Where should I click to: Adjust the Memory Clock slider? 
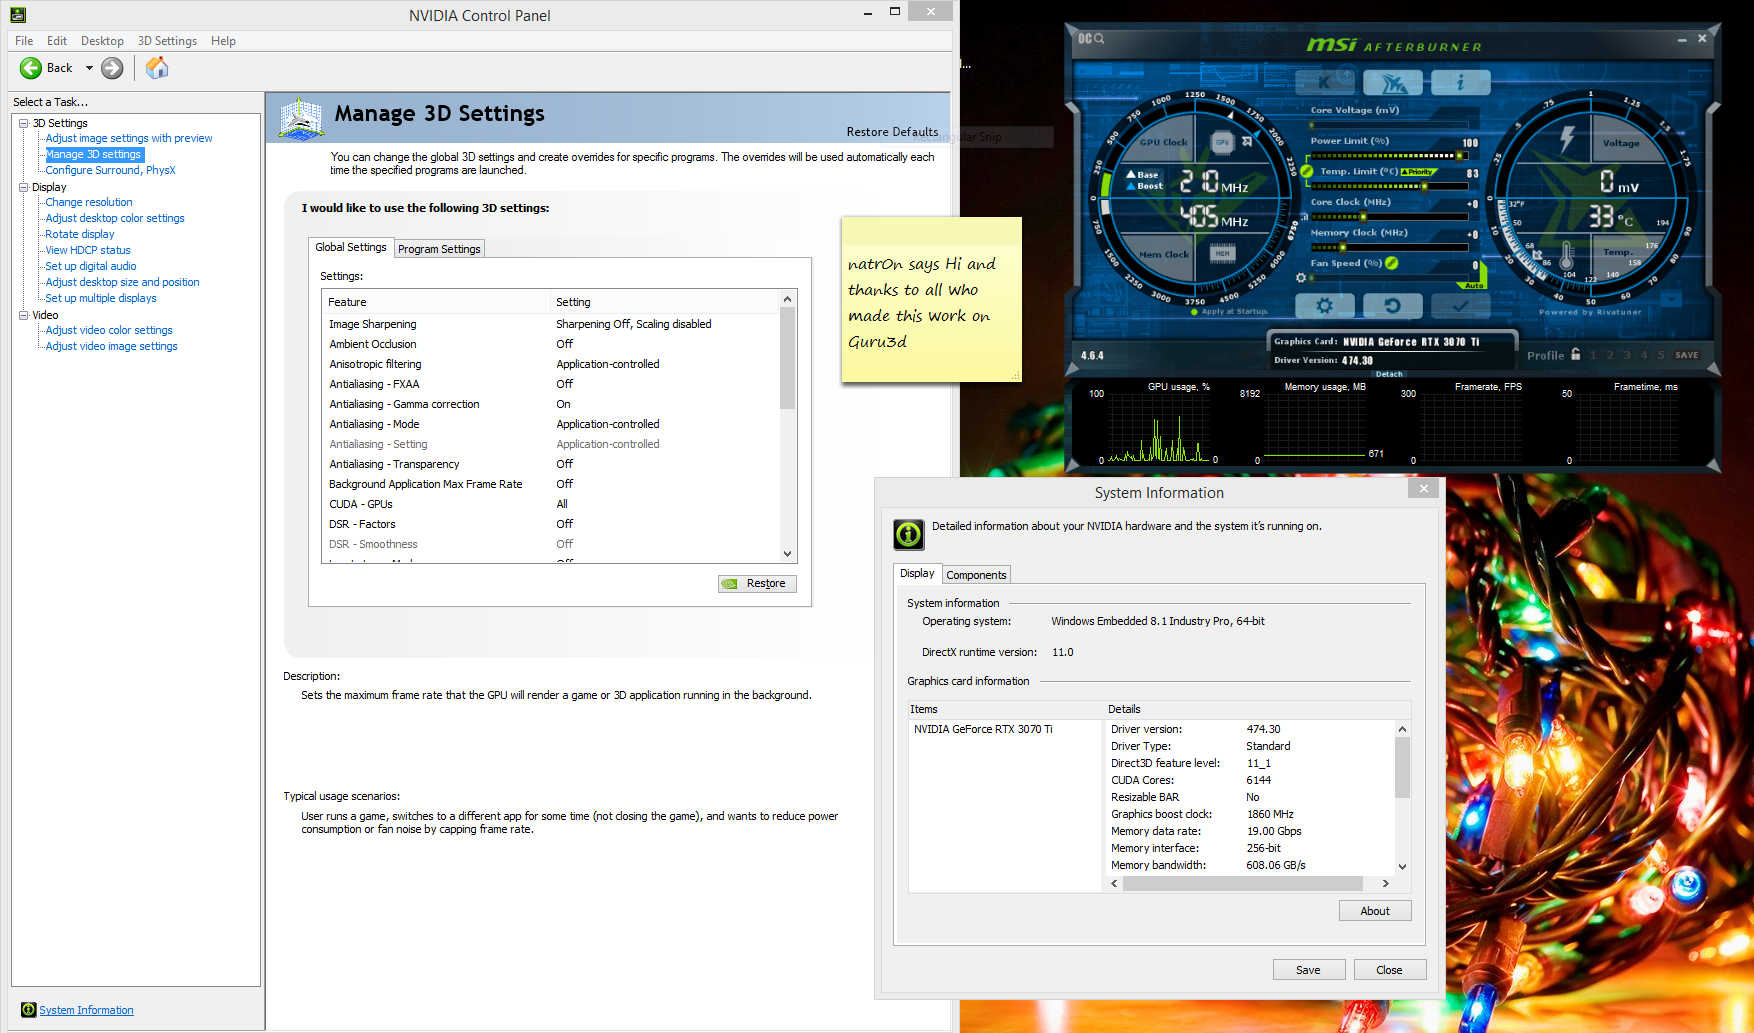pyautogui.click(x=1388, y=247)
